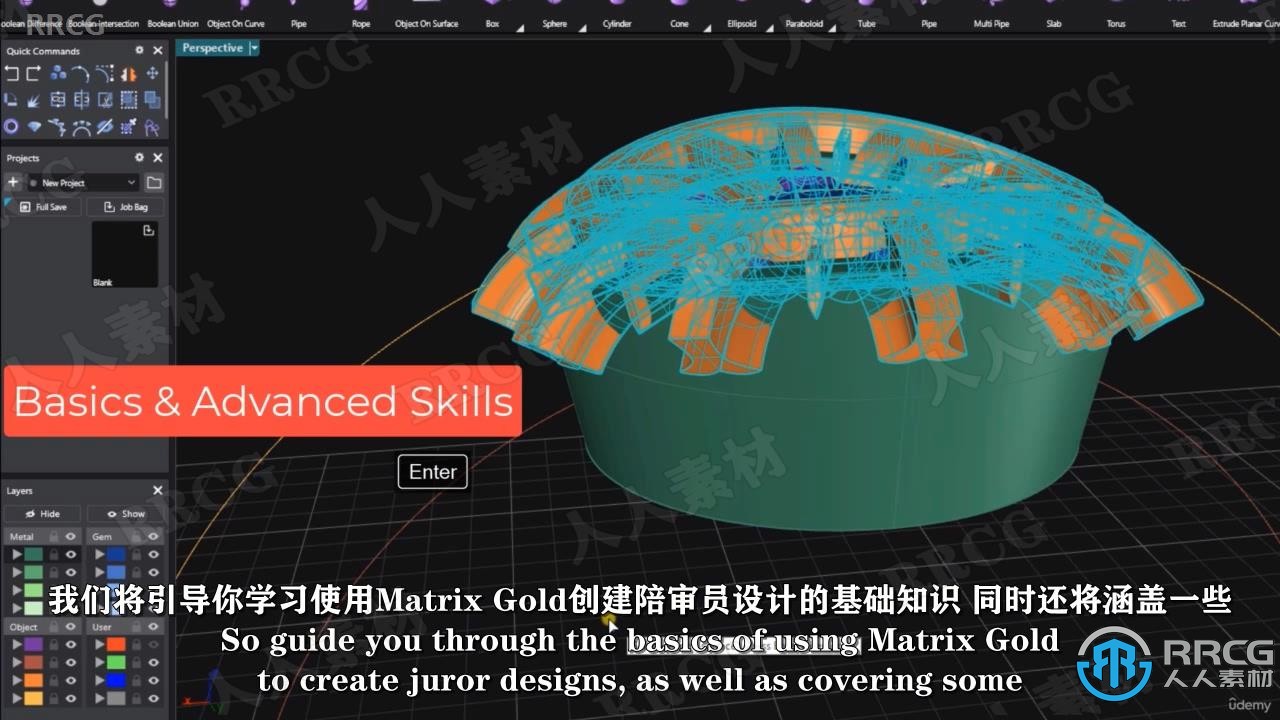
Task: Click the Full Save button
Action: (x=43, y=207)
